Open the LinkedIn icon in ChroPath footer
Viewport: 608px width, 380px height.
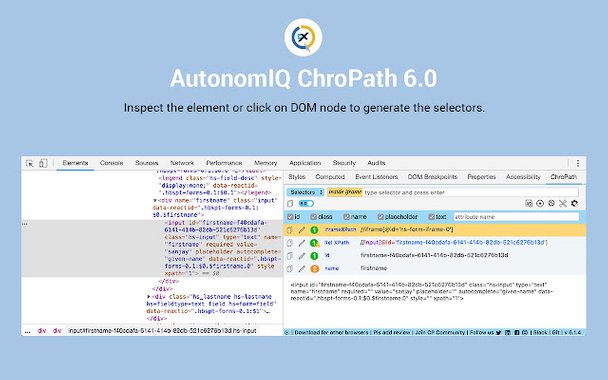508,333
